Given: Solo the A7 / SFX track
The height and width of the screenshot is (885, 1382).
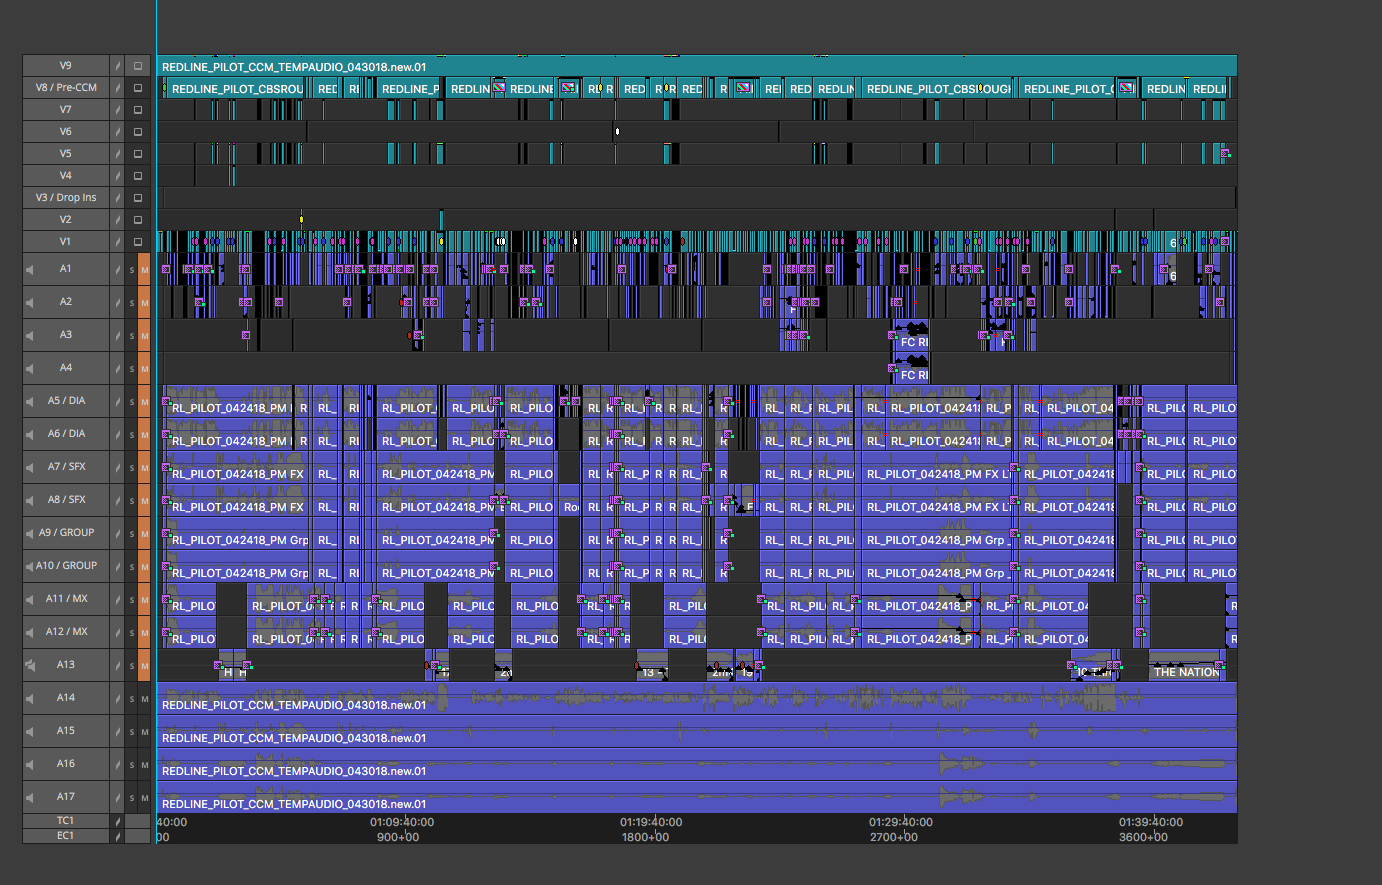Looking at the screenshot, I should (131, 468).
